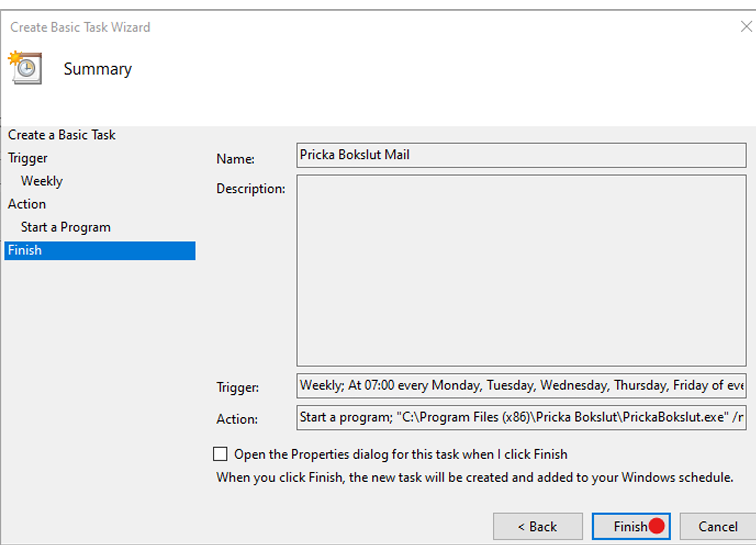Click the Name: label
Screen dimensions: 756x546
click(x=235, y=159)
